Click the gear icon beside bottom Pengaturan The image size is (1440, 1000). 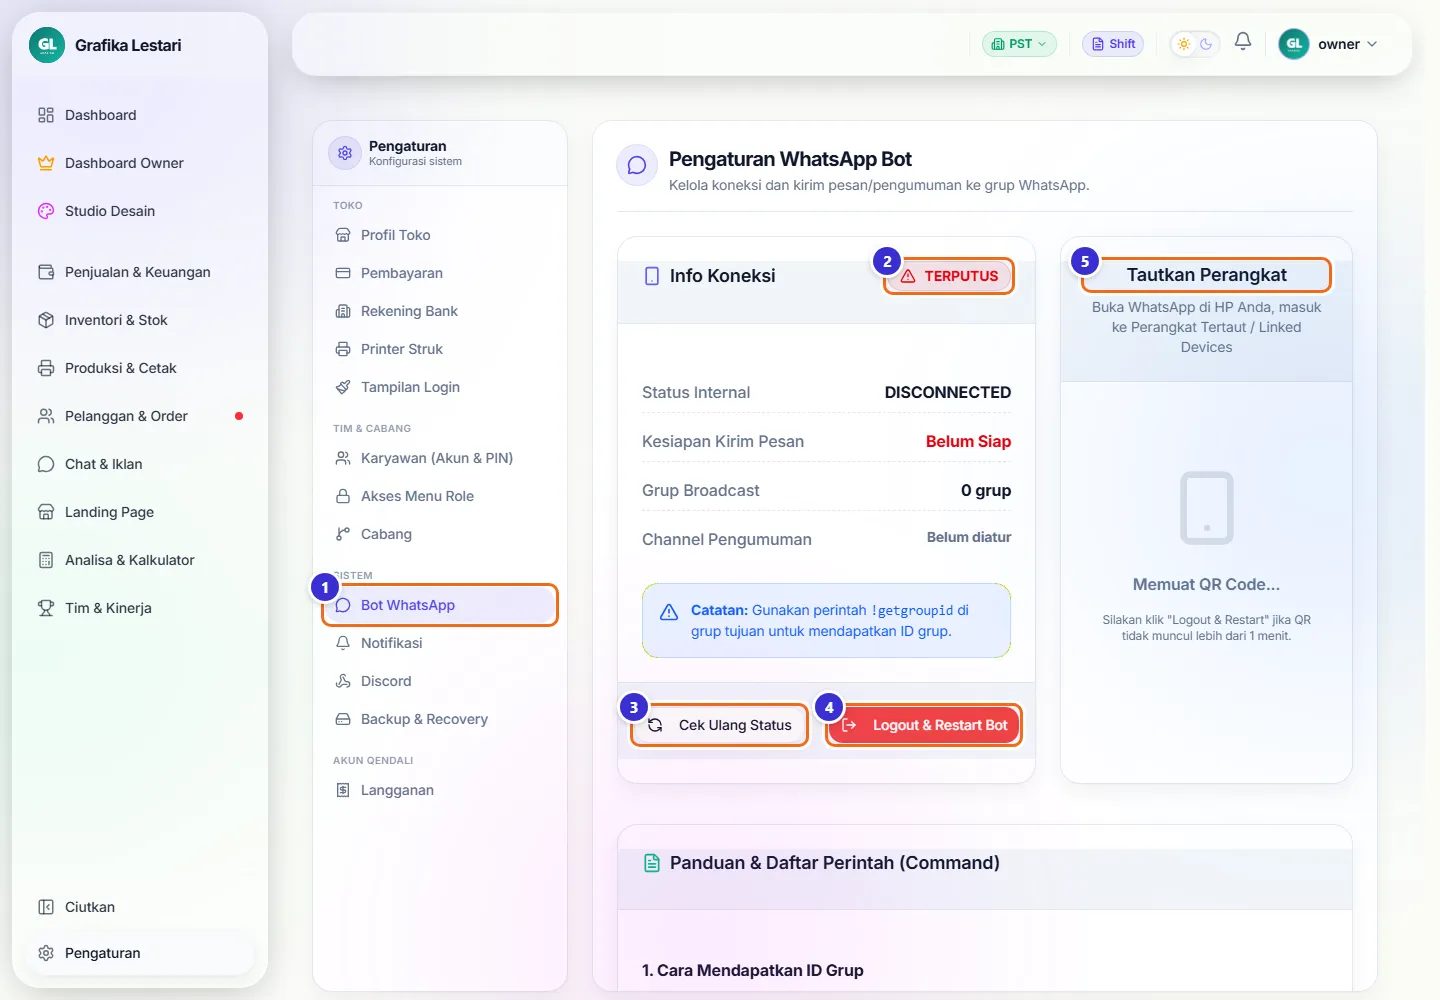tap(46, 953)
